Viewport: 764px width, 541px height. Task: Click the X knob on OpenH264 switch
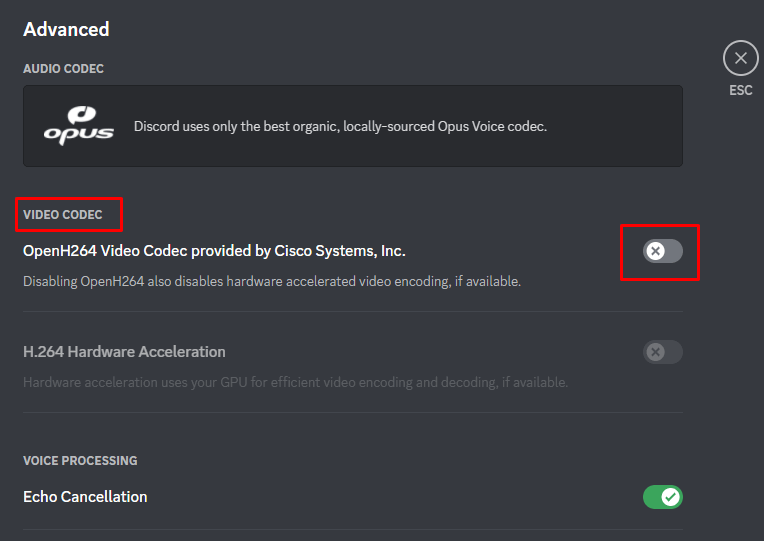(655, 251)
